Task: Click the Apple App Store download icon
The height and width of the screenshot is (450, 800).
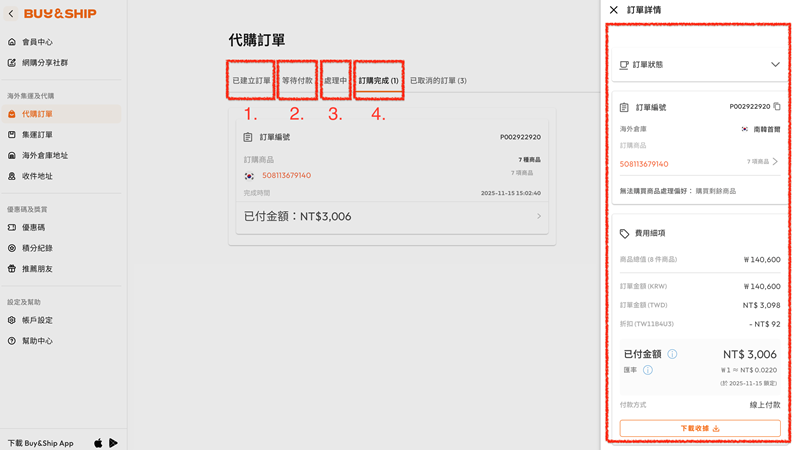Action: pyautogui.click(x=98, y=443)
